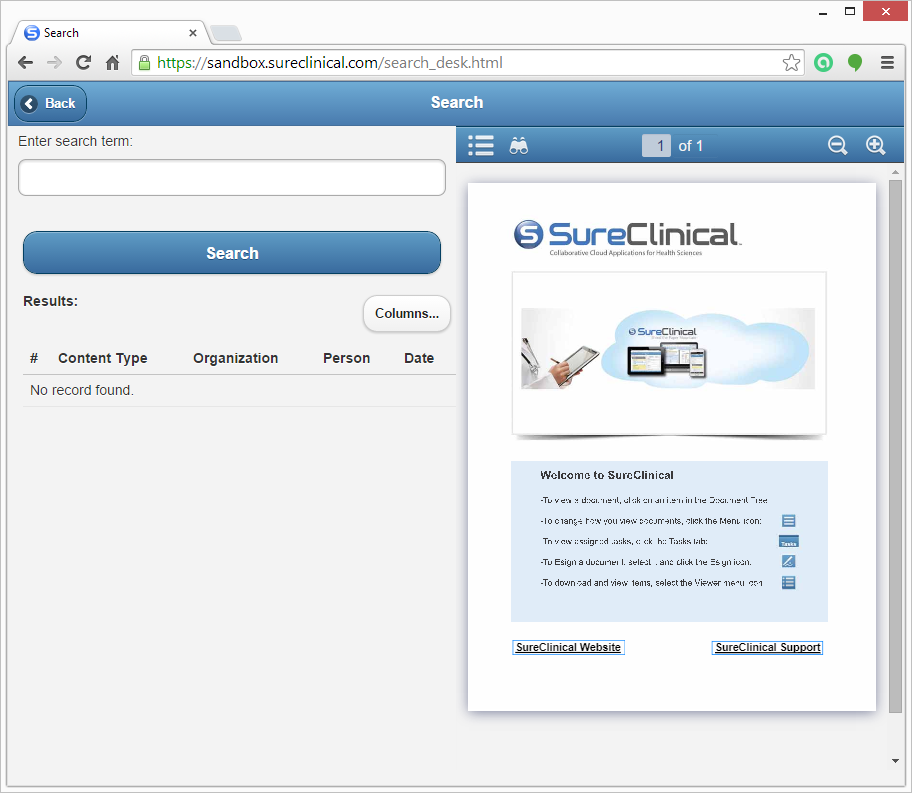Bookmark this page with star icon
This screenshot has height=793, width=912.
pos(791,62)
